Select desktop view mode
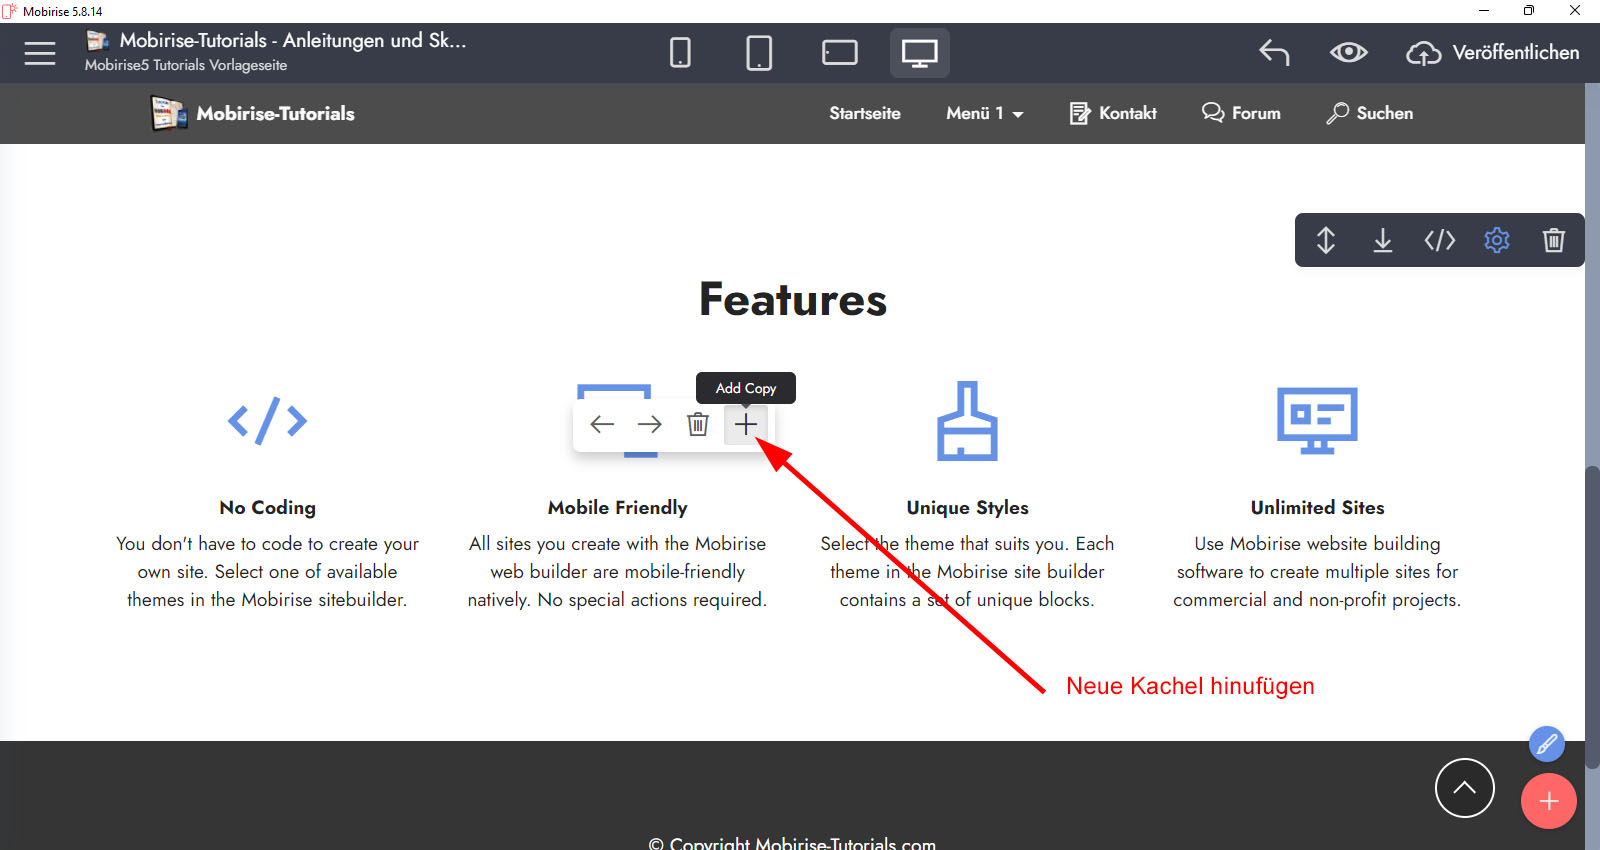The image size is (1600, 850). tap(919, 53)
